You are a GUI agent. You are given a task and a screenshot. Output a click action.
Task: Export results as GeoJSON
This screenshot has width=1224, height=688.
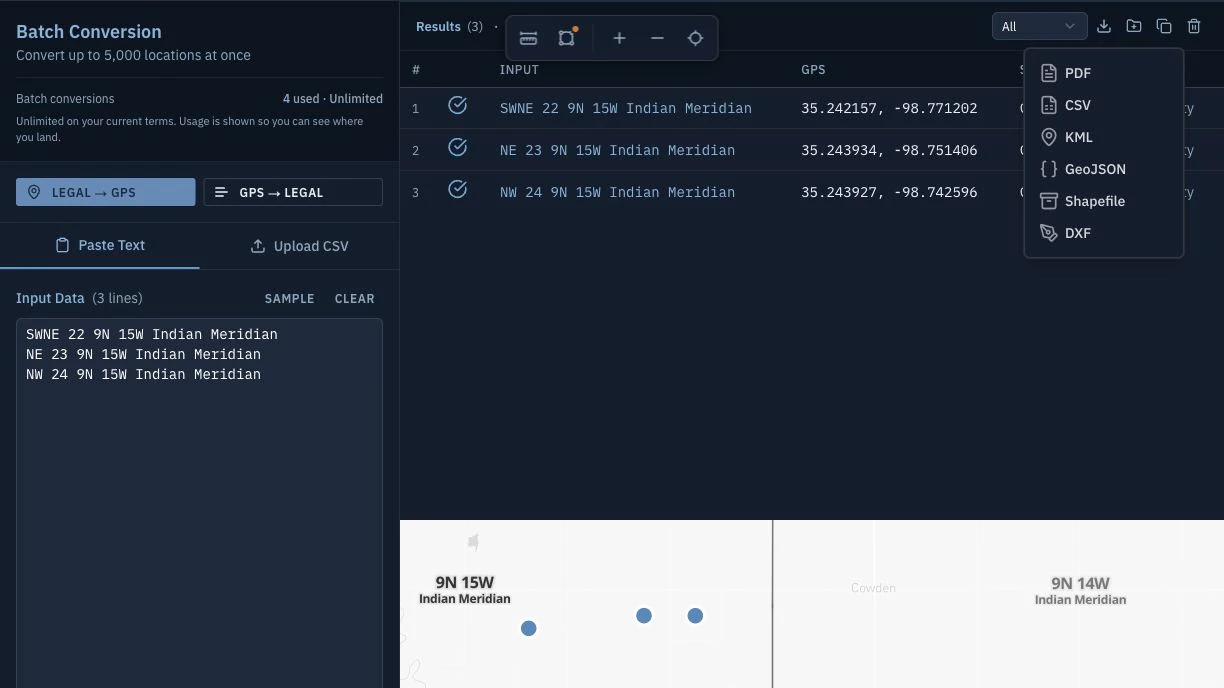[x=1104, y=169]
